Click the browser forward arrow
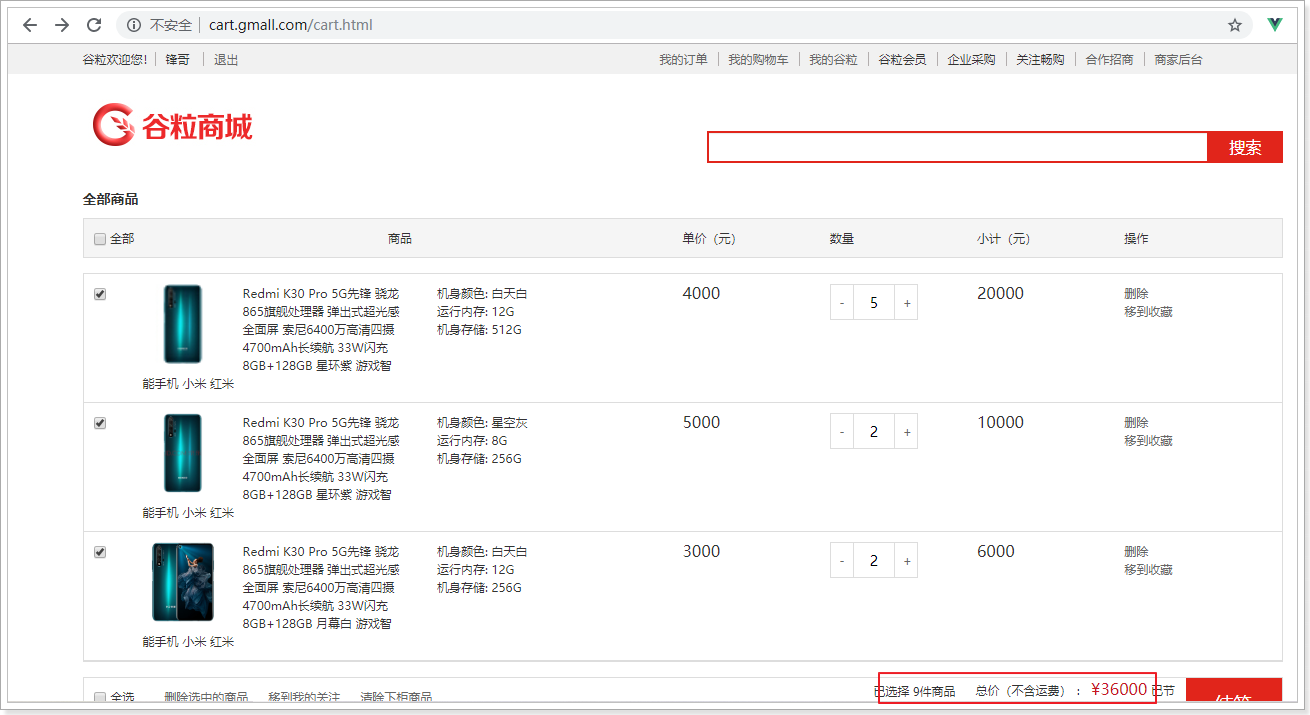 pyautogui.click(x=62, y=25)
